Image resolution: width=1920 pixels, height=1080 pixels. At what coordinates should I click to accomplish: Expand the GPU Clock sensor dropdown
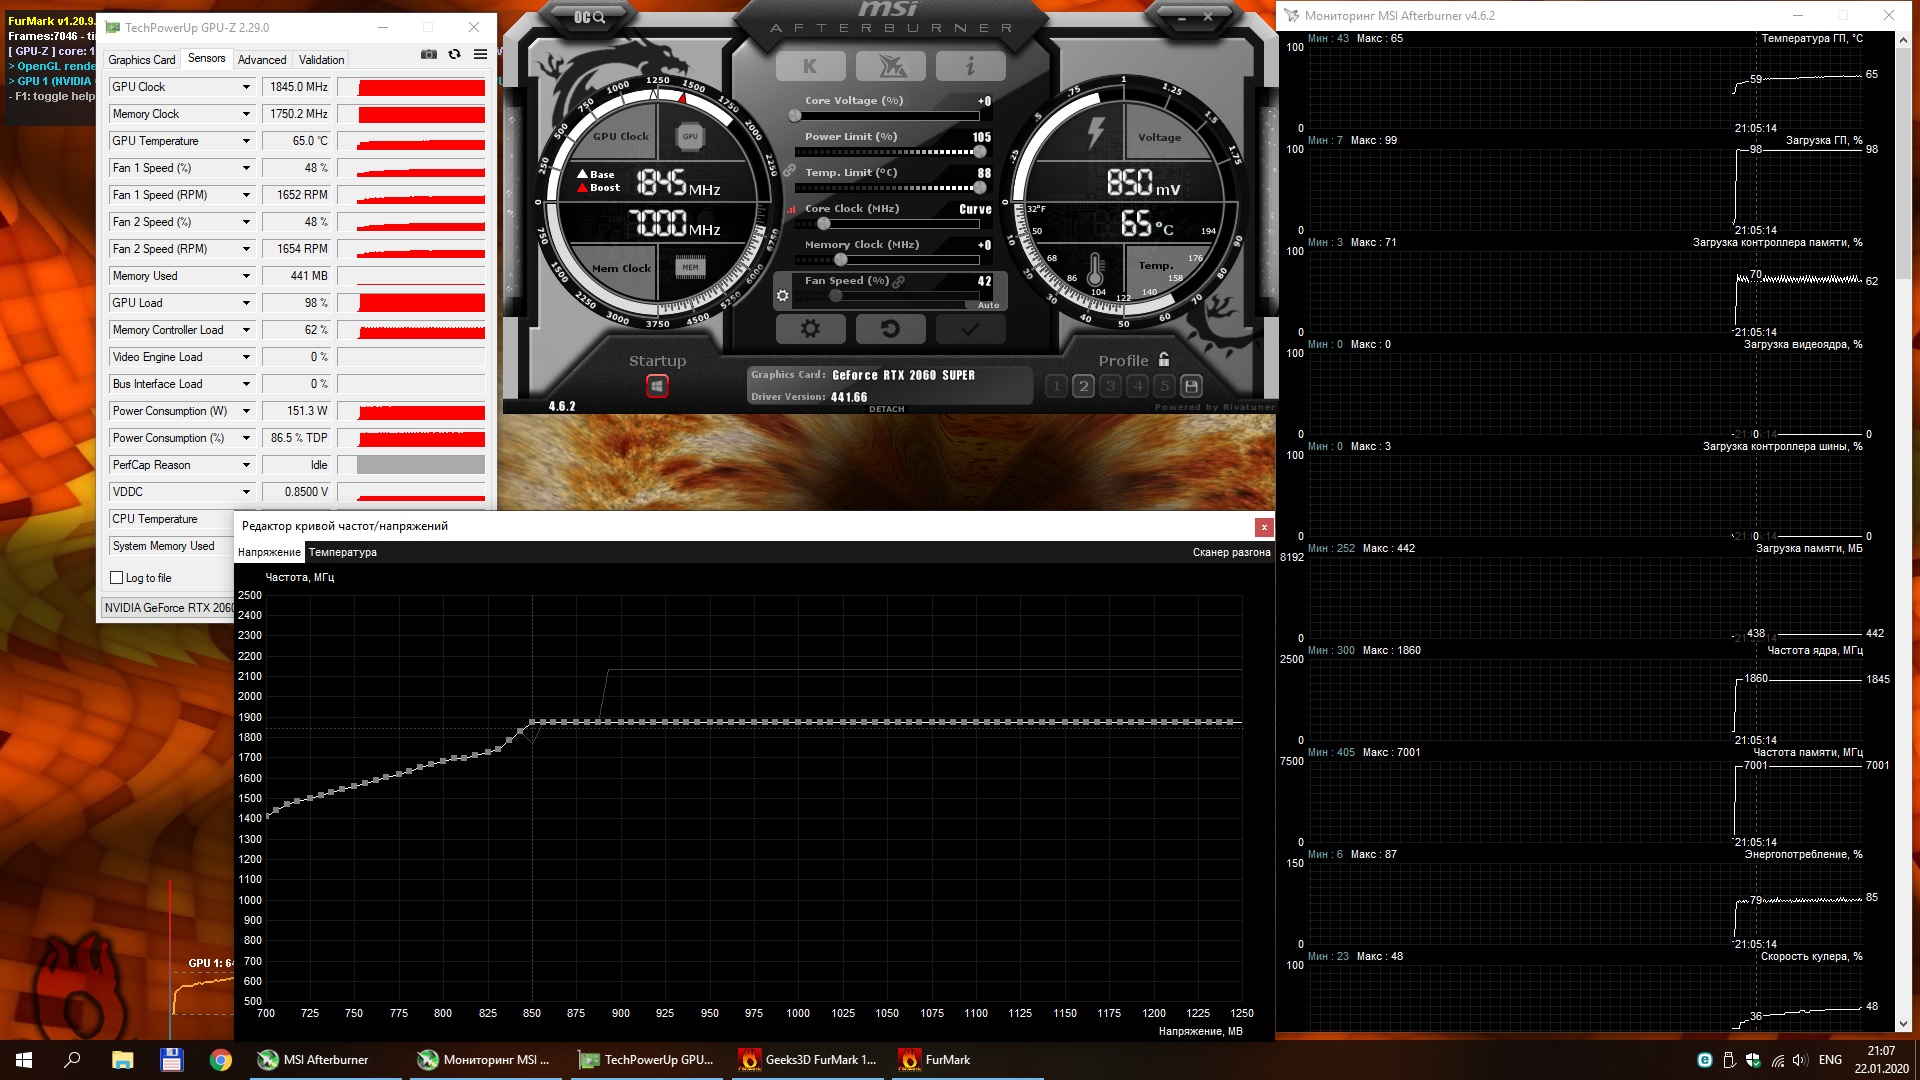coord(246,87)
